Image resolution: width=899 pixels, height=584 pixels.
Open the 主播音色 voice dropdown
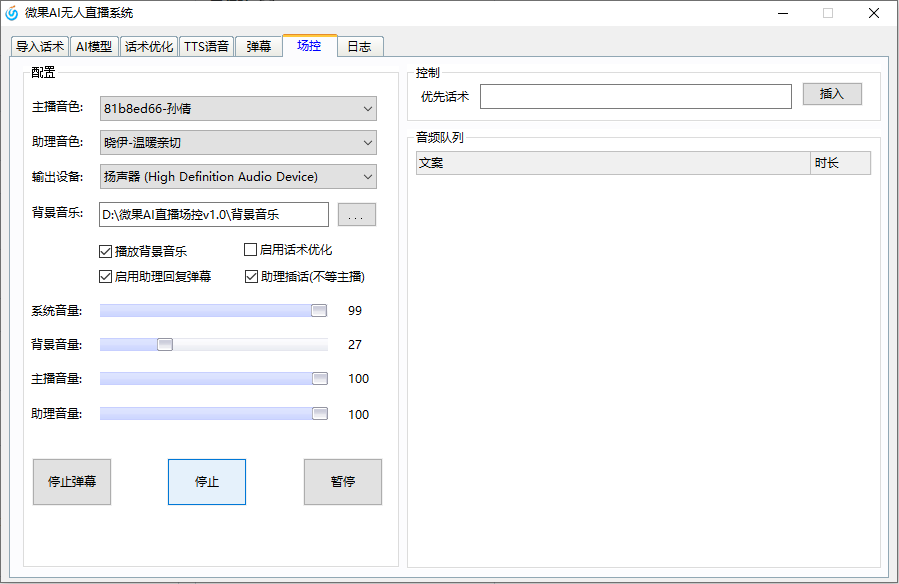click(238, 109)
